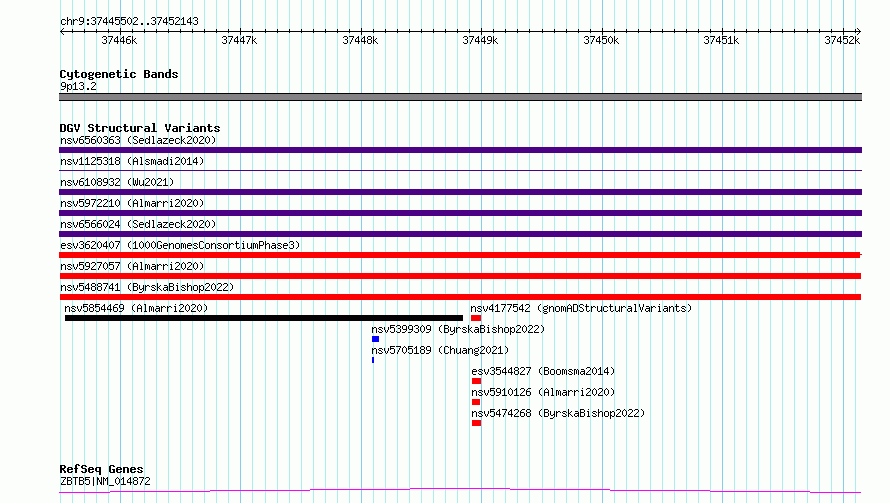Select the 9p13.2 band label
This screenshot has width=890, height=503.
tap(78, 86)
